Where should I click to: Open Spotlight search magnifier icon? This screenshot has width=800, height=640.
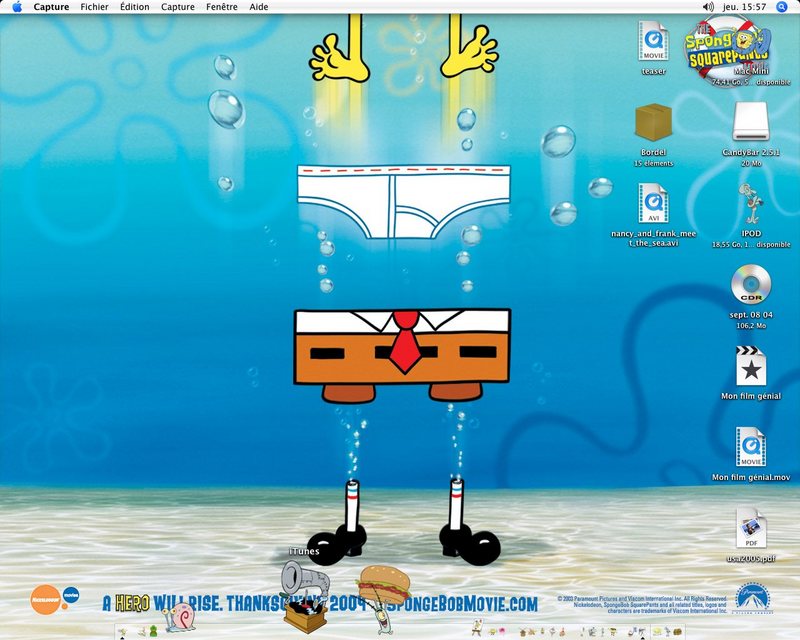[x=782, y=7]
